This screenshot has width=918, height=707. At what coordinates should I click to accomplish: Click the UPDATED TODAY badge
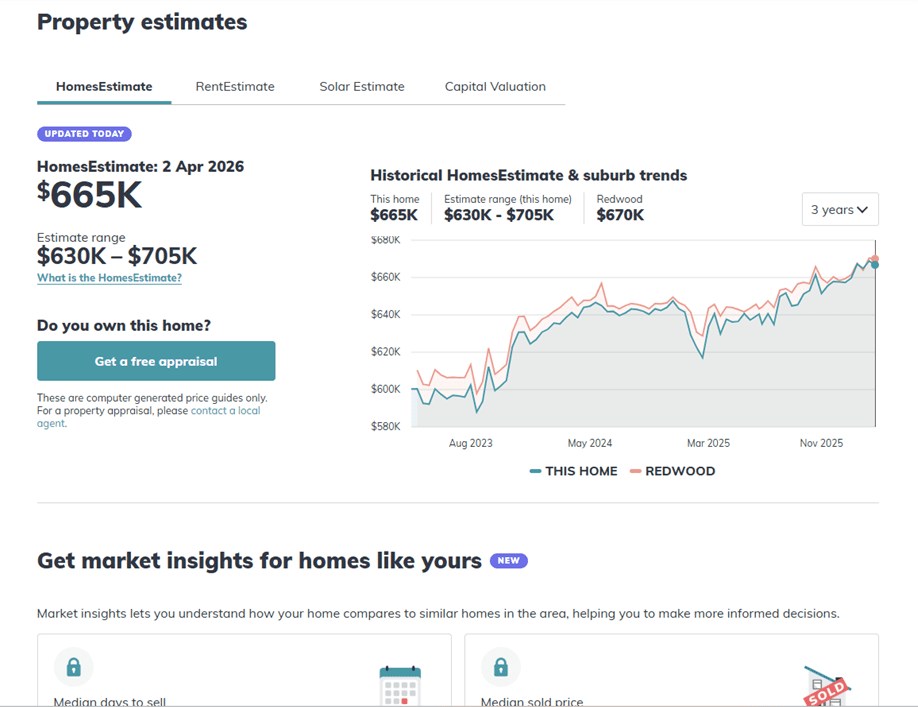click(x=84, y=134)
